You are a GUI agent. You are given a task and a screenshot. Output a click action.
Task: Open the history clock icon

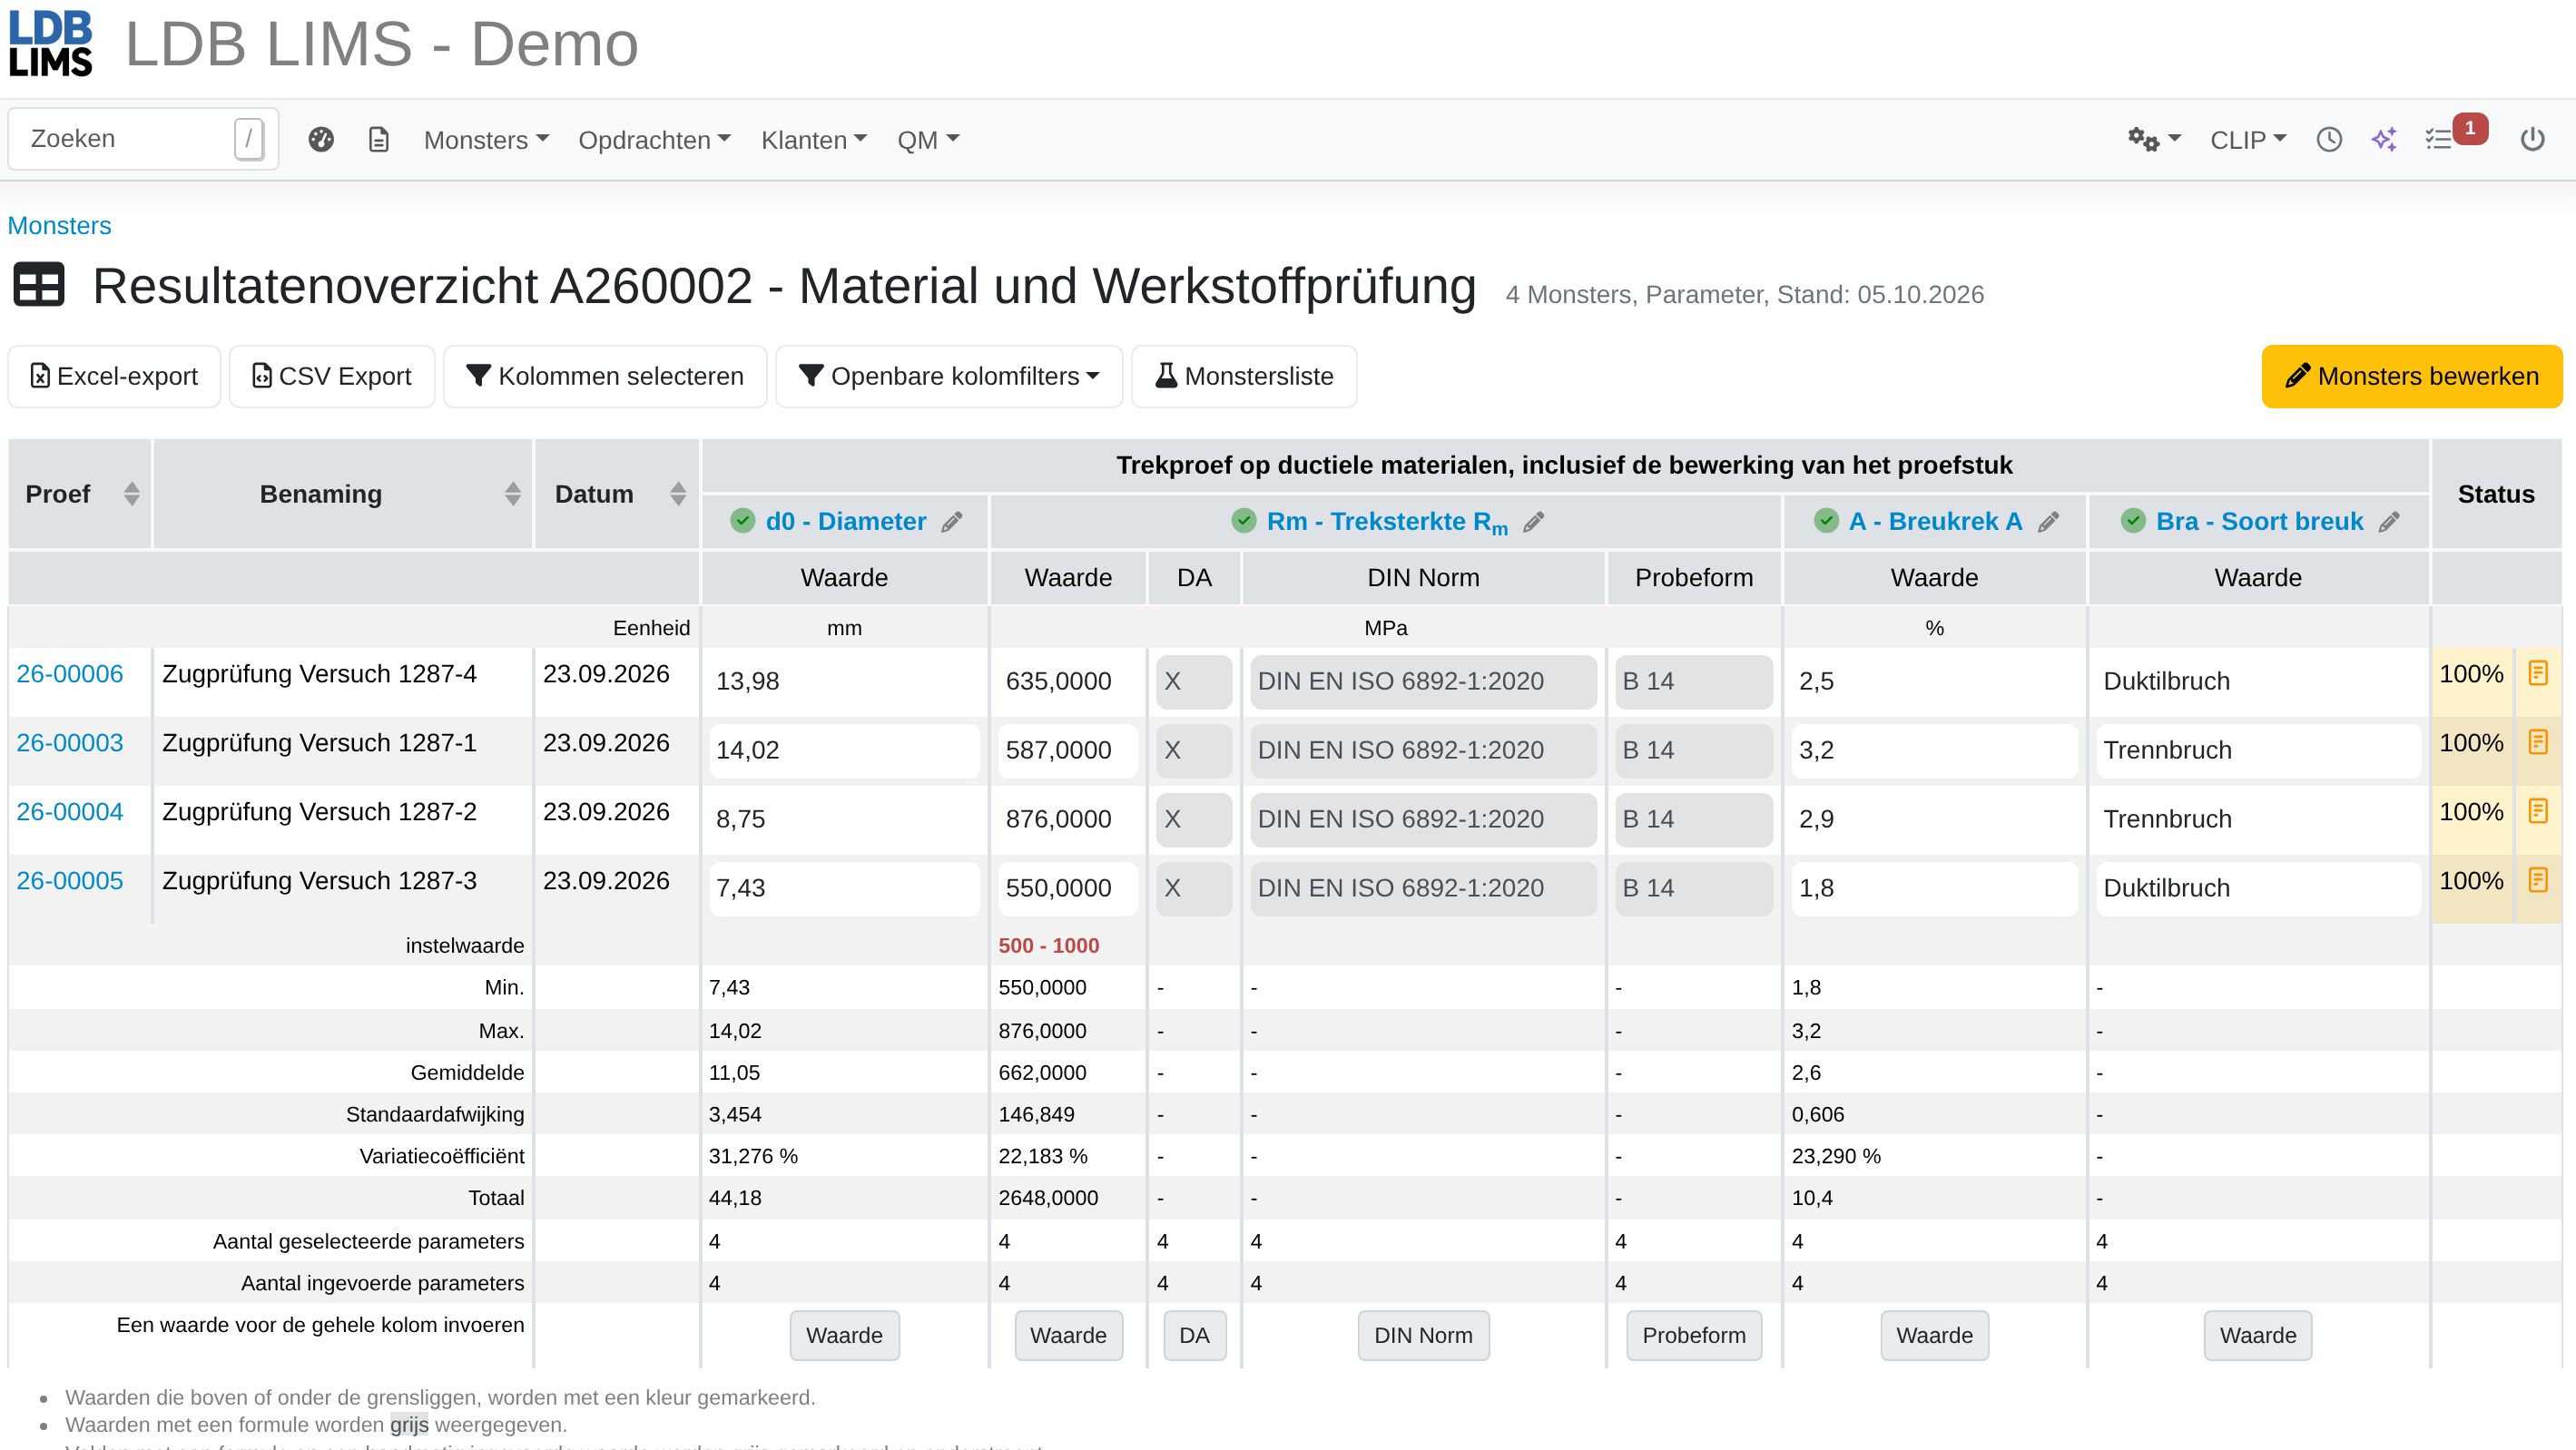[2329, 139]
